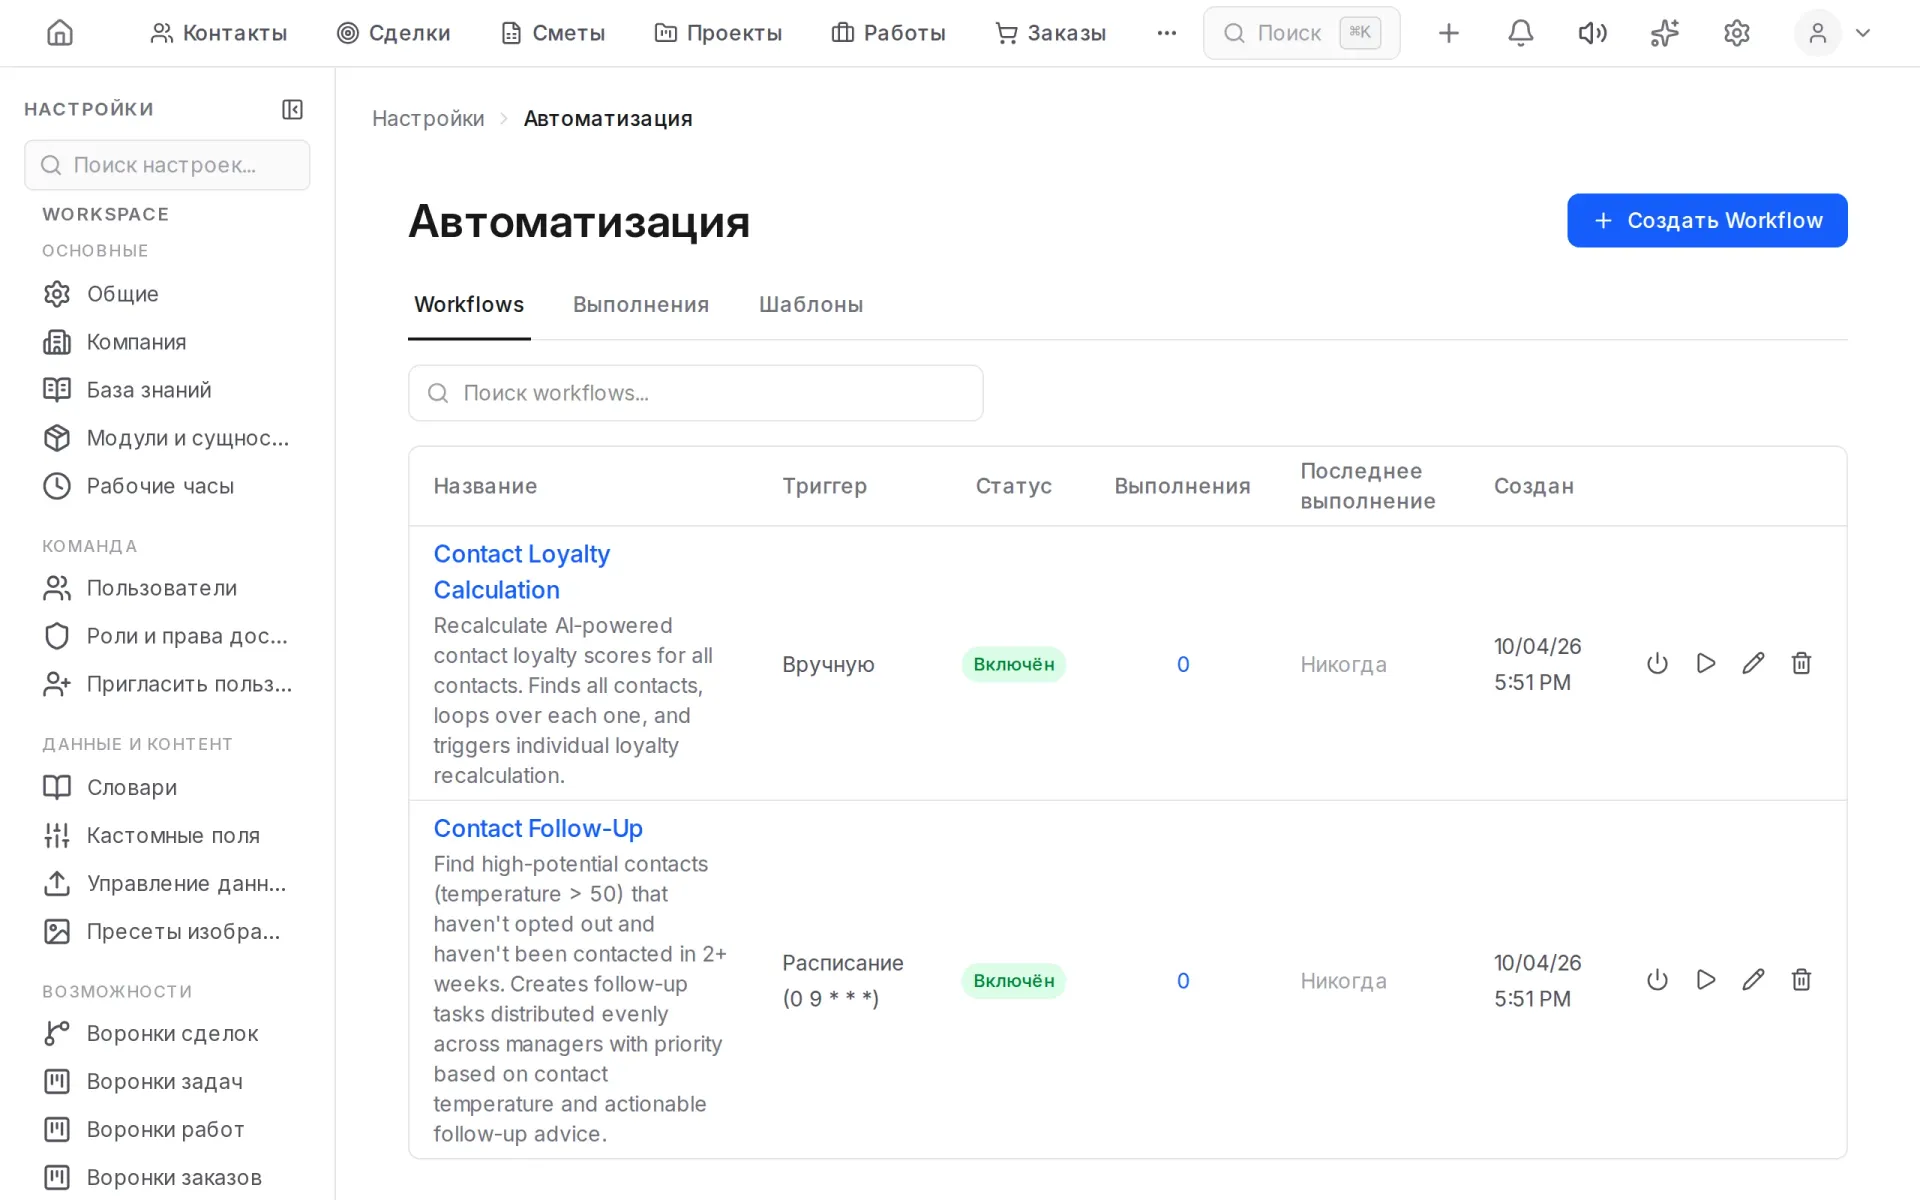The image size is (1920, 1200).
Task: Click the speaker announcements icon
Action: (1592, 33)
